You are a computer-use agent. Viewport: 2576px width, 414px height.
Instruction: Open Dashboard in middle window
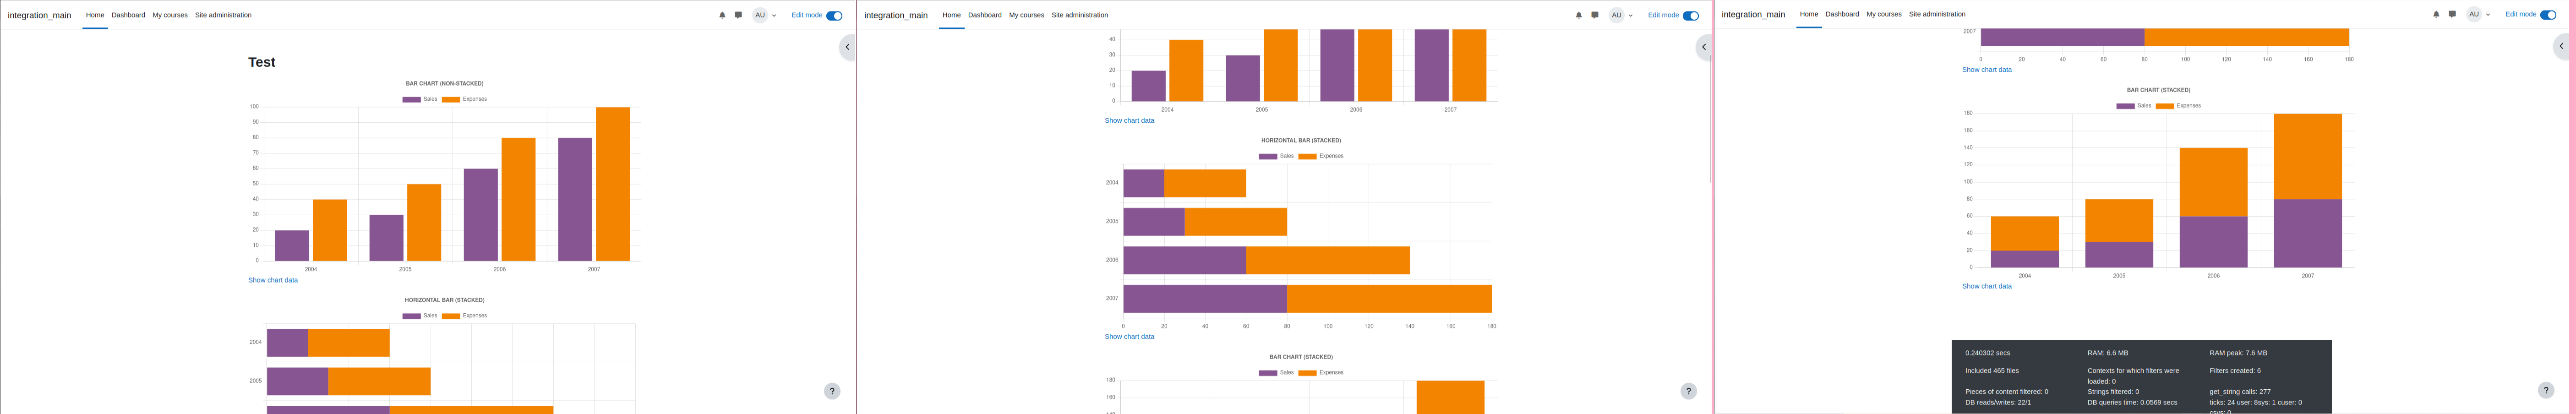tap(985, 15)
